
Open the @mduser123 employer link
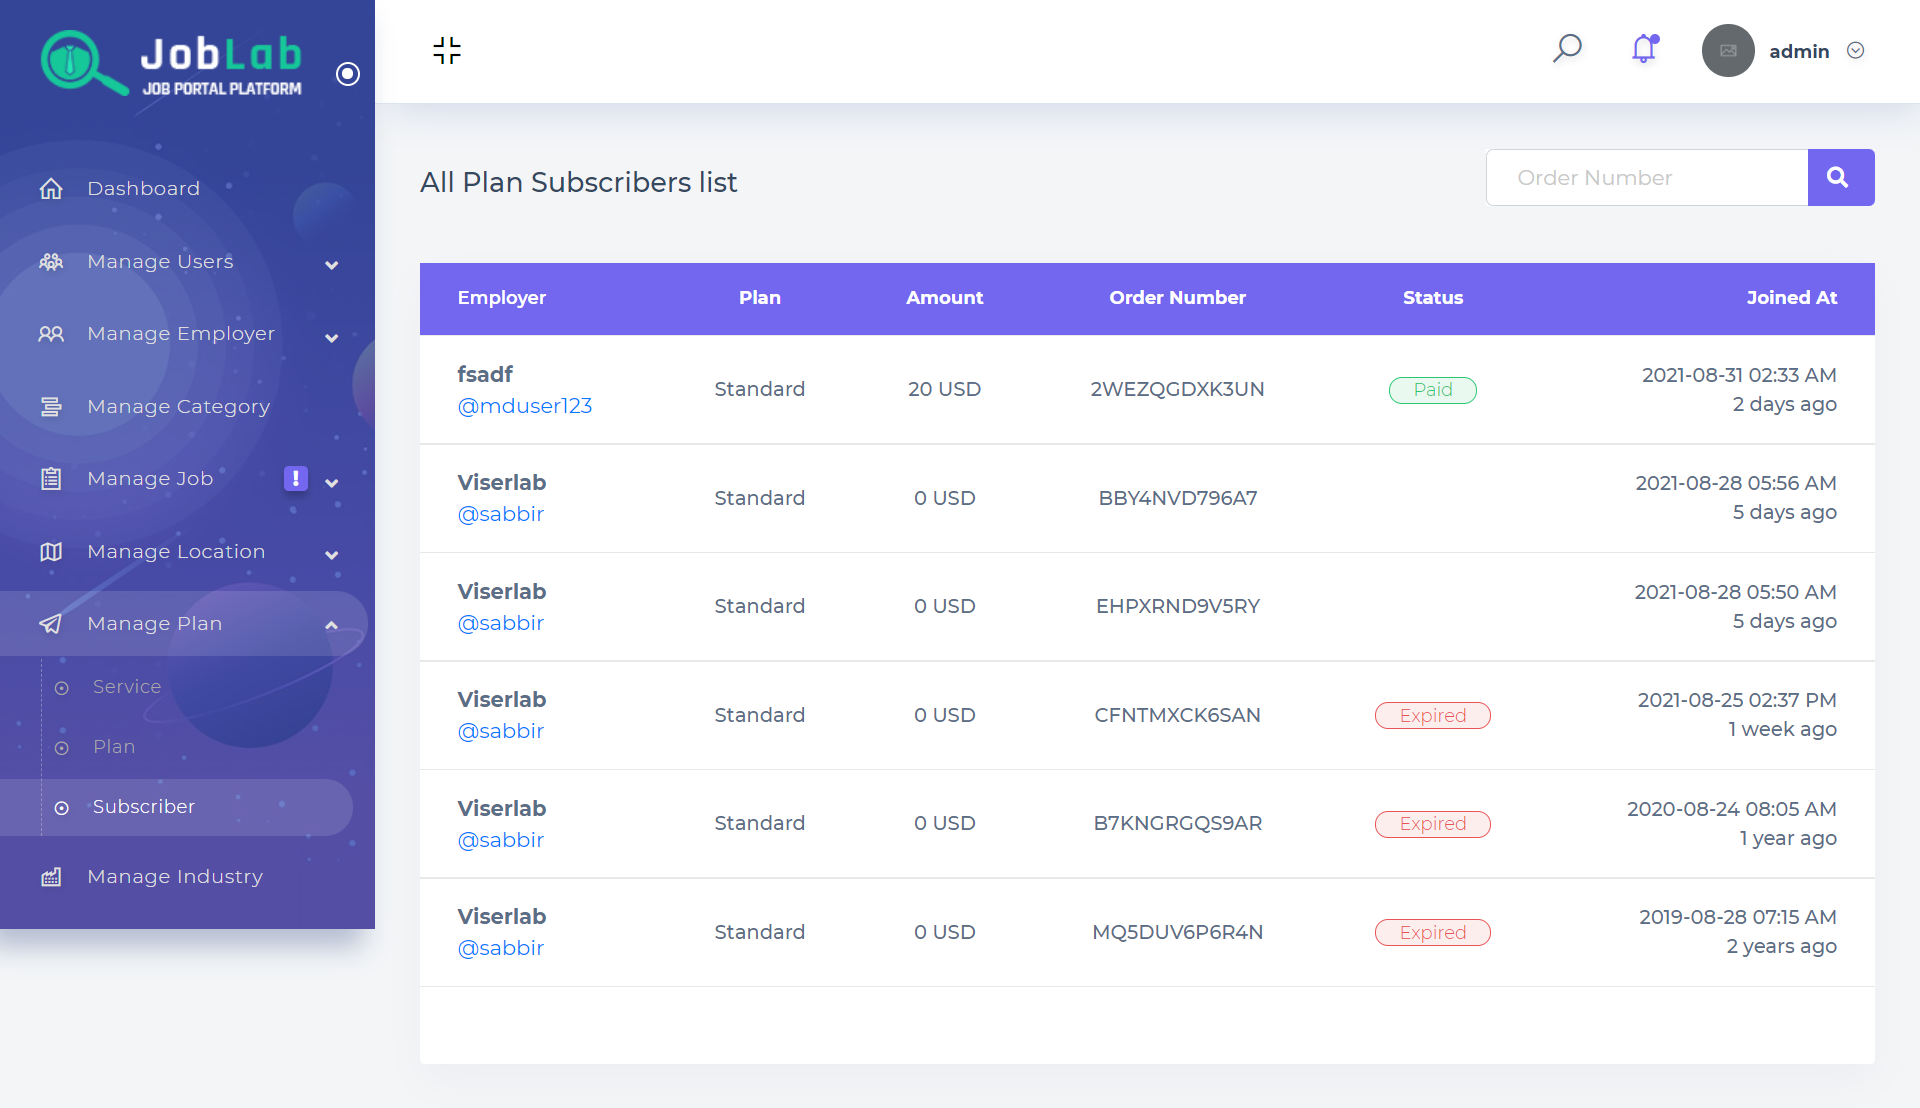click(524, 406)
